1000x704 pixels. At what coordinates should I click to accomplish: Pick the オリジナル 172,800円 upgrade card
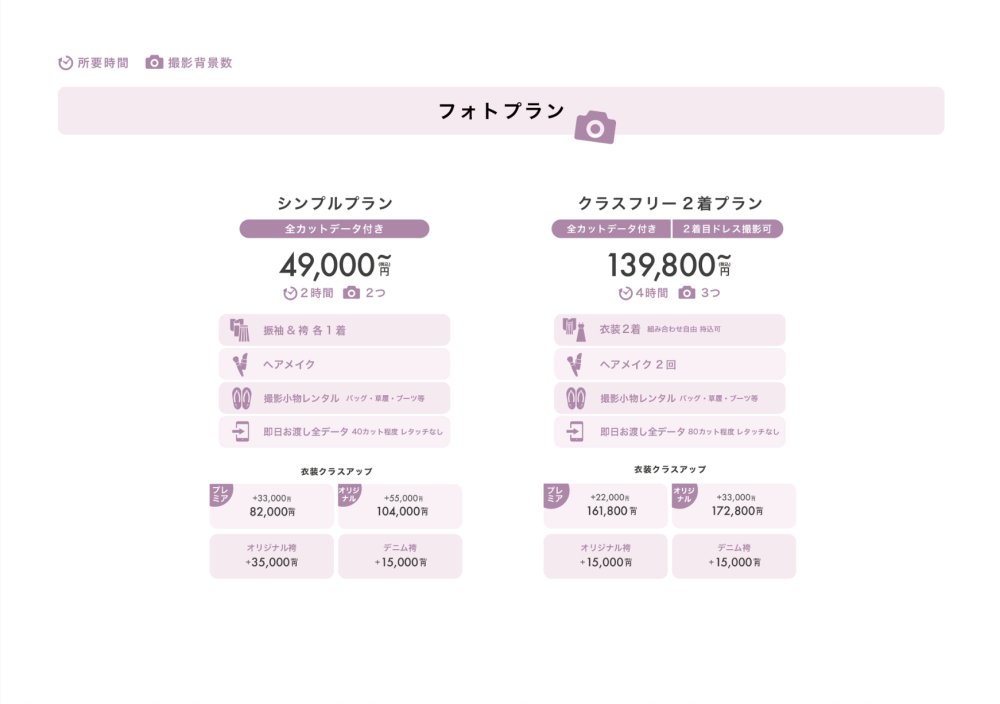734,506
